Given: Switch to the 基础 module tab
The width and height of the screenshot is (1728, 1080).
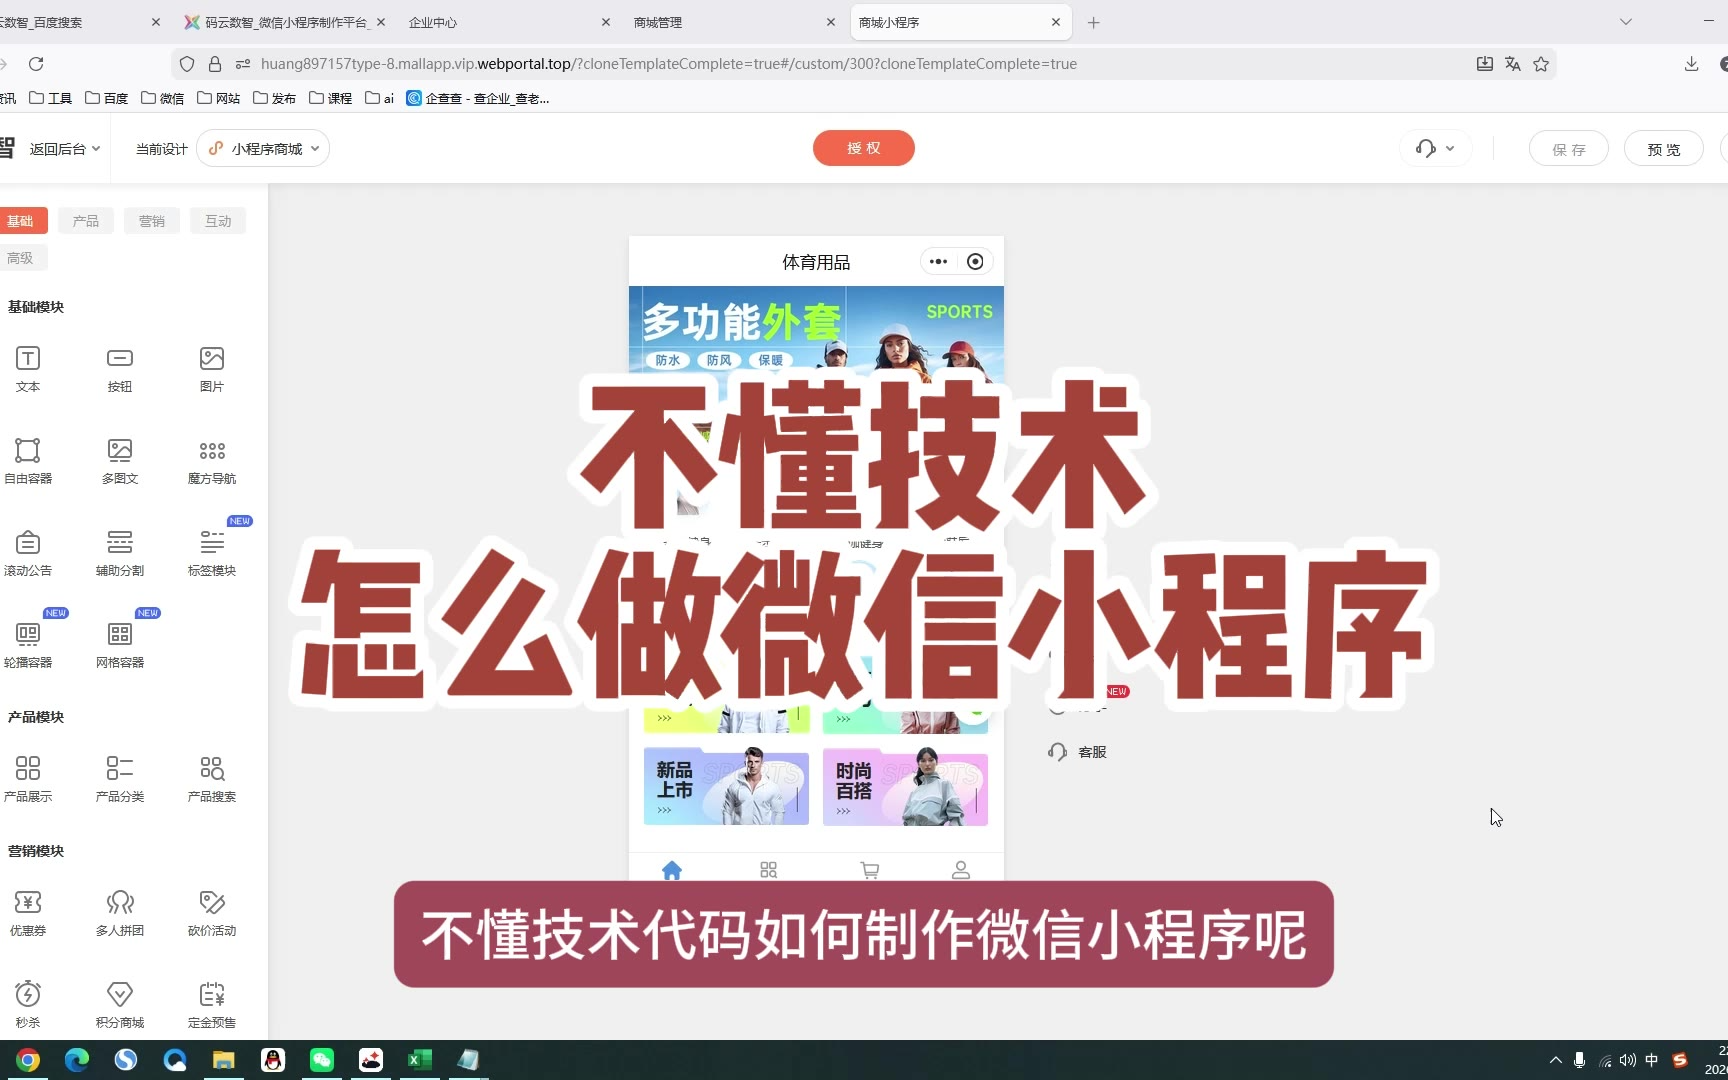Looking at the screenshot, I should pyautogui.click(x=20, y=221).
